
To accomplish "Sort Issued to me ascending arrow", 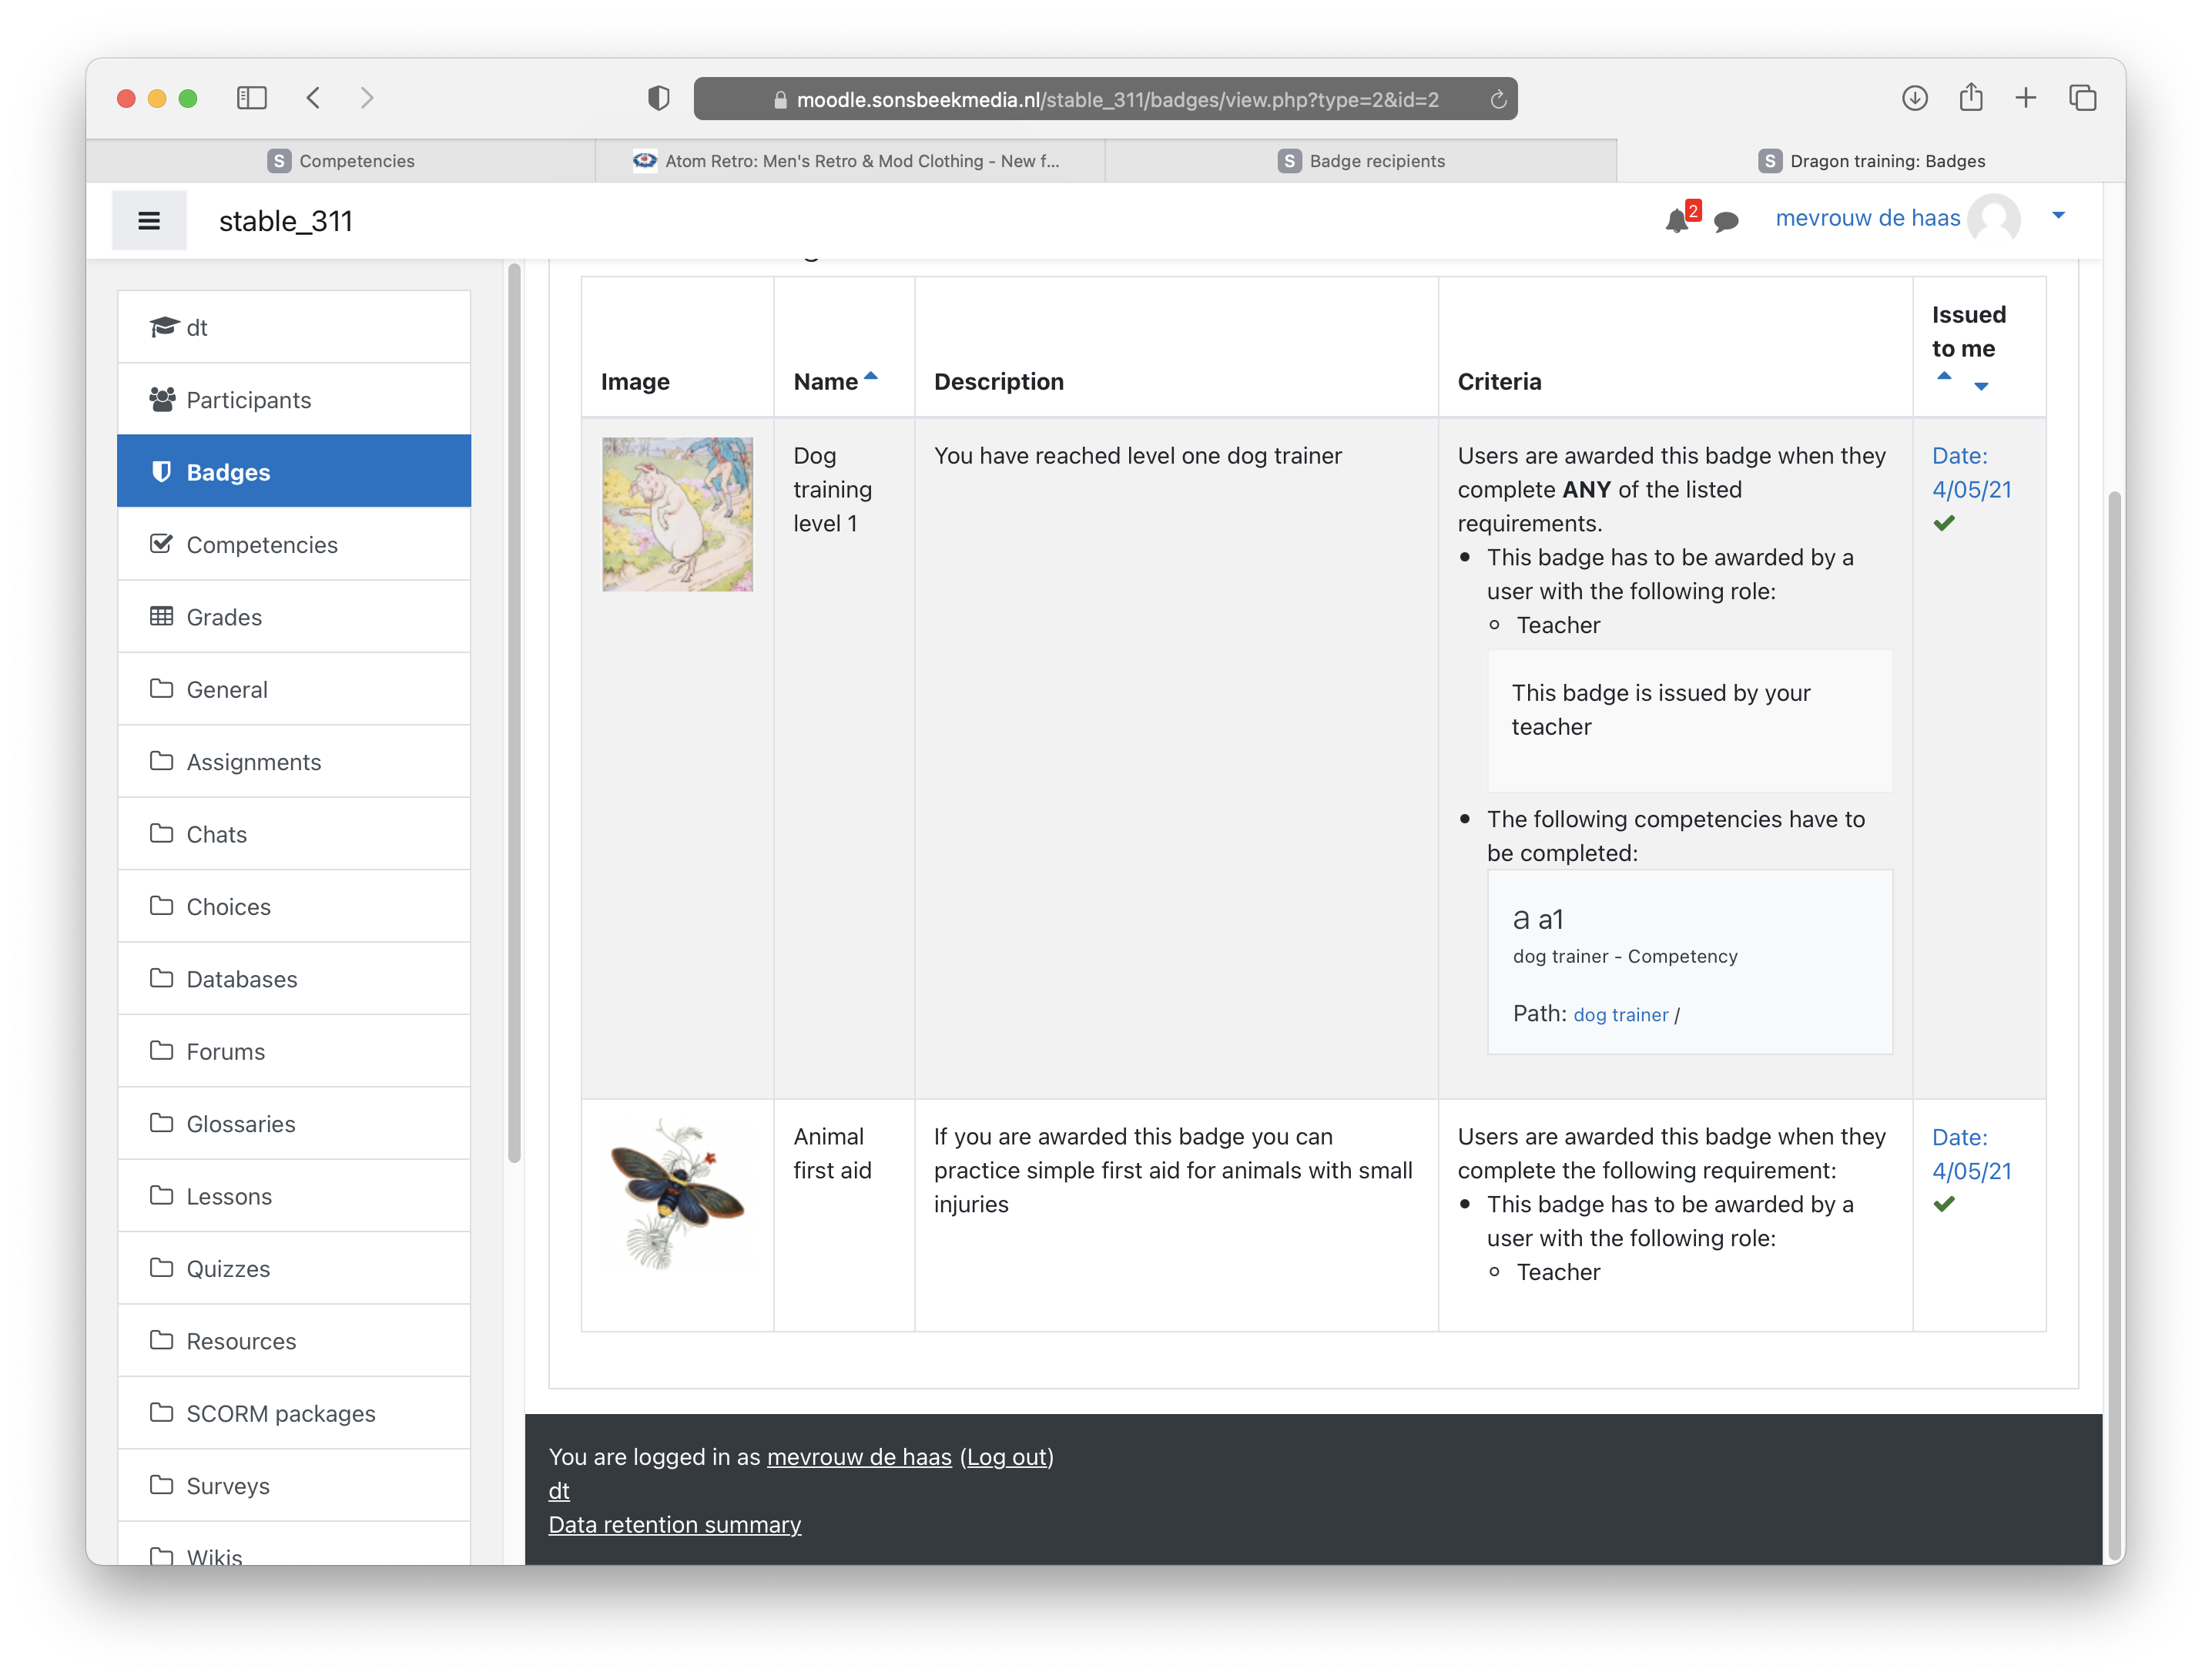I will pyautogui.click(x=1944, y=376).
